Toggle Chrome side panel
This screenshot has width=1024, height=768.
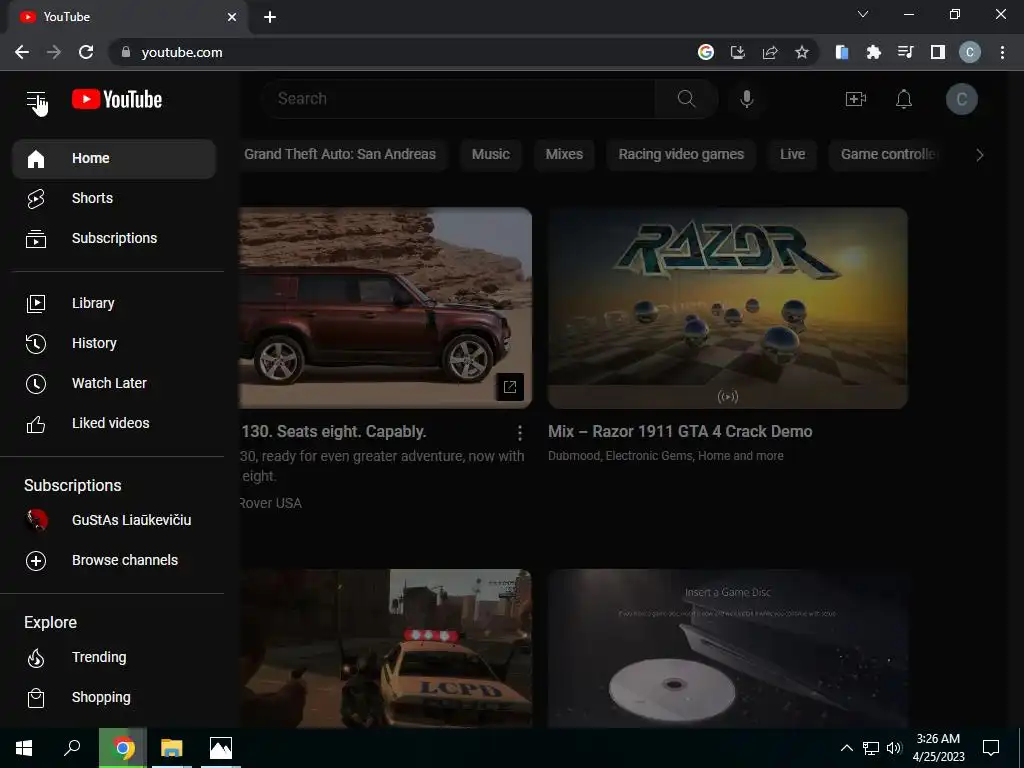coord(937,52)
